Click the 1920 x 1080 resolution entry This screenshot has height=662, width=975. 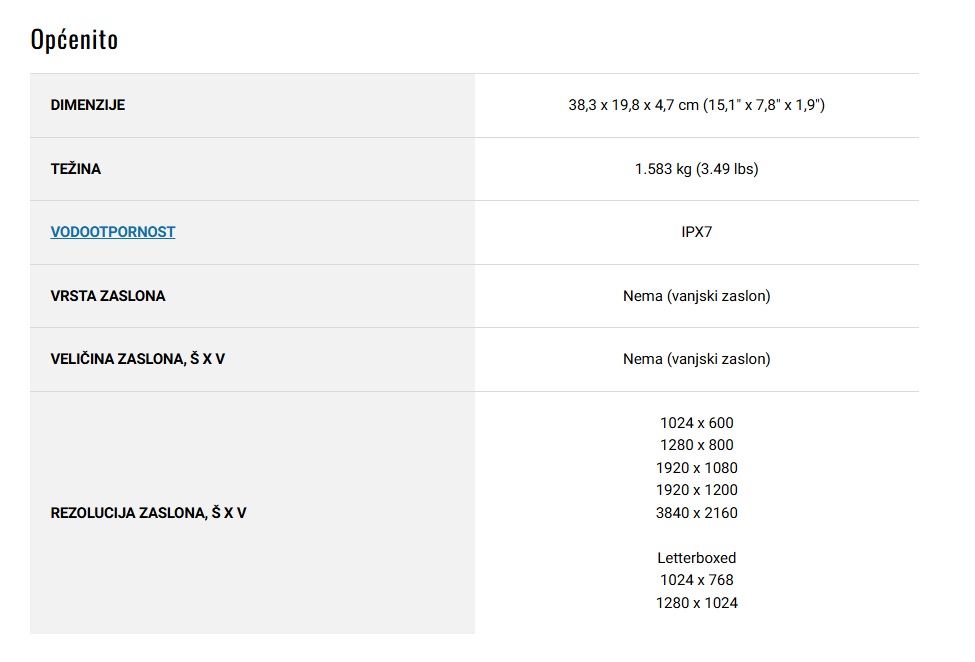(696, 468)
